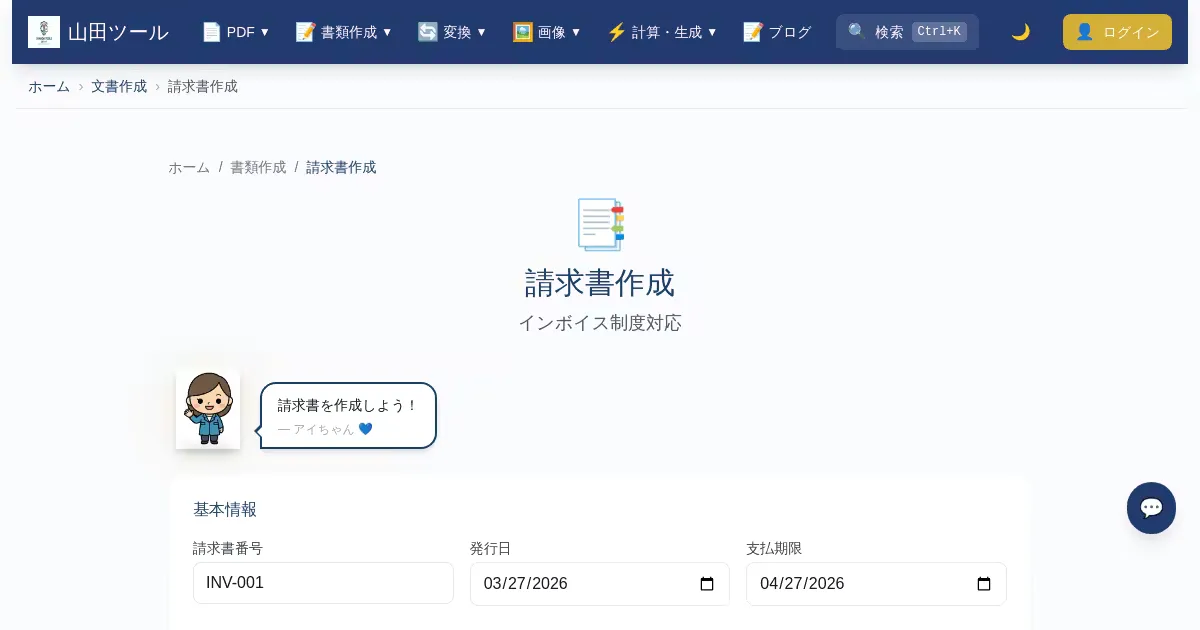
Task: Open the floating chat bubble button
Action: (x=1151, y=508)
